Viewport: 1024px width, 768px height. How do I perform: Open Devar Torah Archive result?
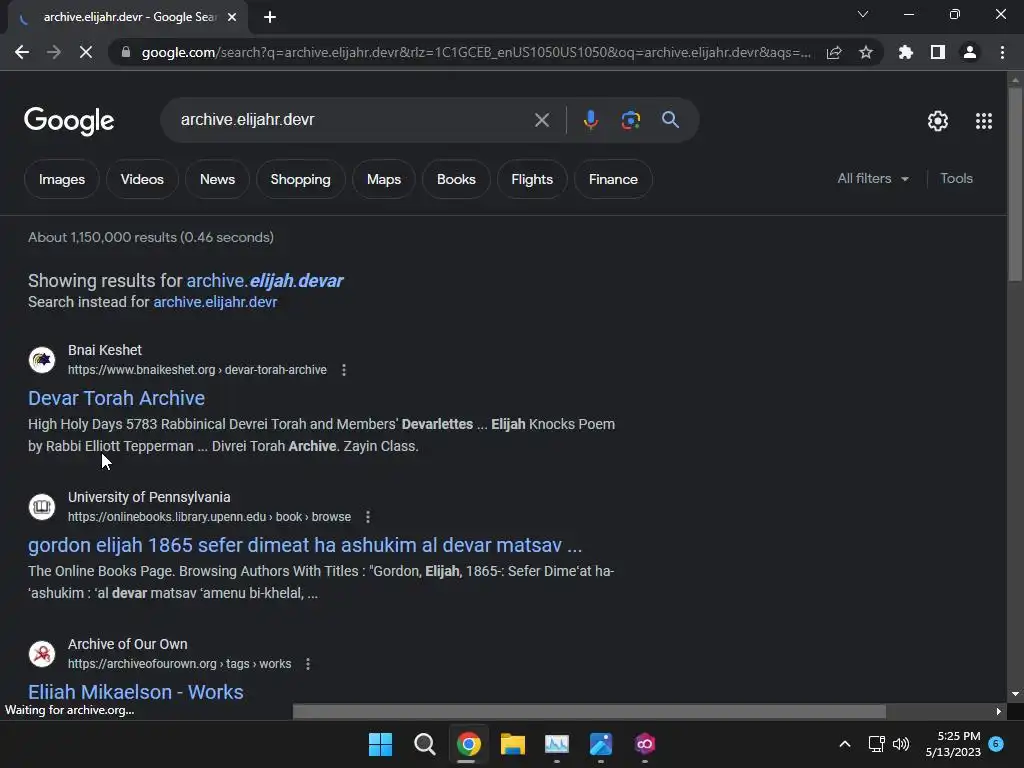(x=116, y=398)
